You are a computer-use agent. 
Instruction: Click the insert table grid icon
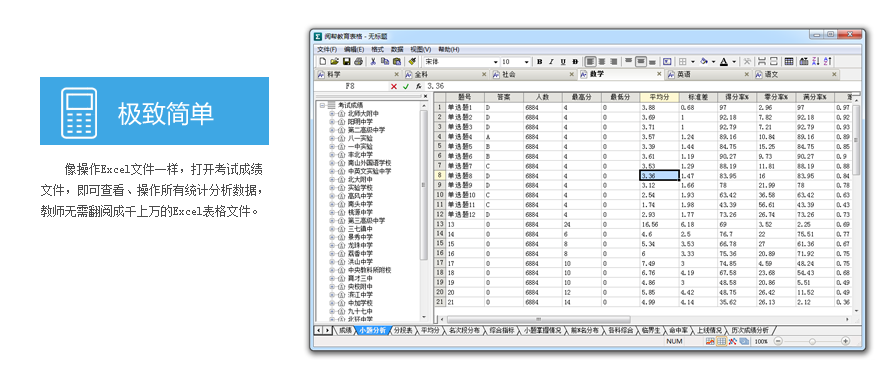[x=789, y=61]
